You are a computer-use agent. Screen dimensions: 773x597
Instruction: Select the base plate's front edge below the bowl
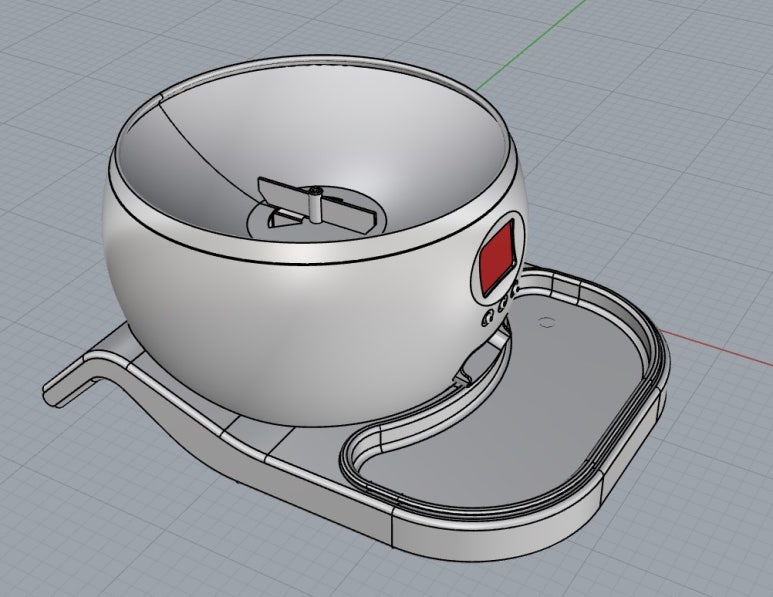click(x=300, y=472)
